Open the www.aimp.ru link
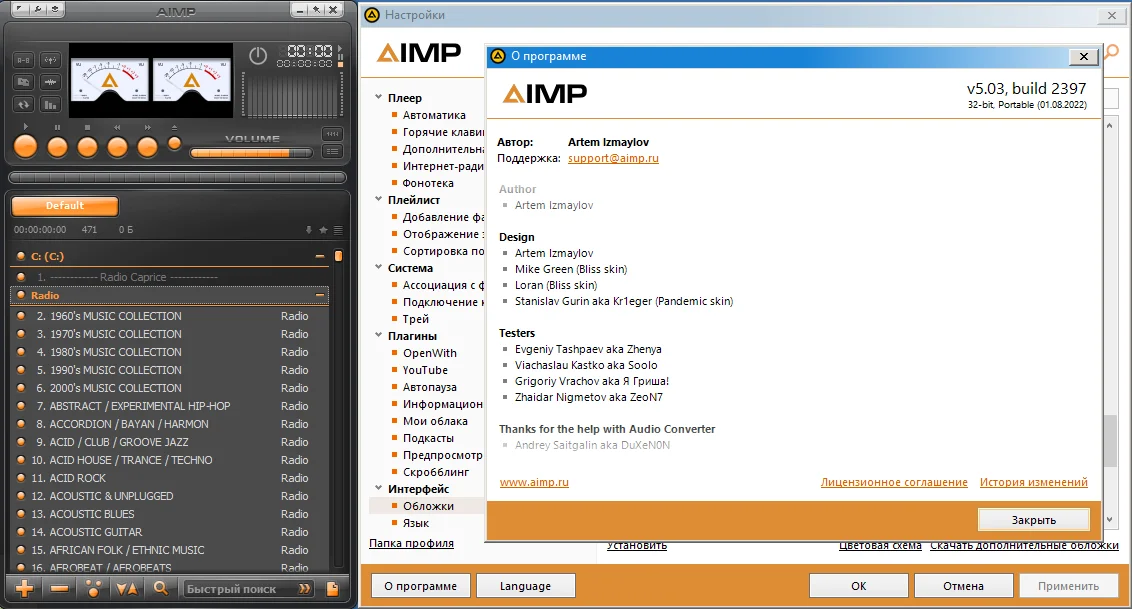Image resolution: width=1132 pixels, height=609 pixels. (x=534, y=482)
